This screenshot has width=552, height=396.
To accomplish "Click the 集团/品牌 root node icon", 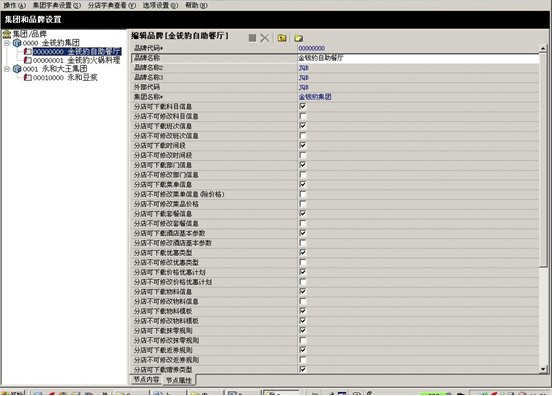I will pyautogui.click(x=7, y=34).
